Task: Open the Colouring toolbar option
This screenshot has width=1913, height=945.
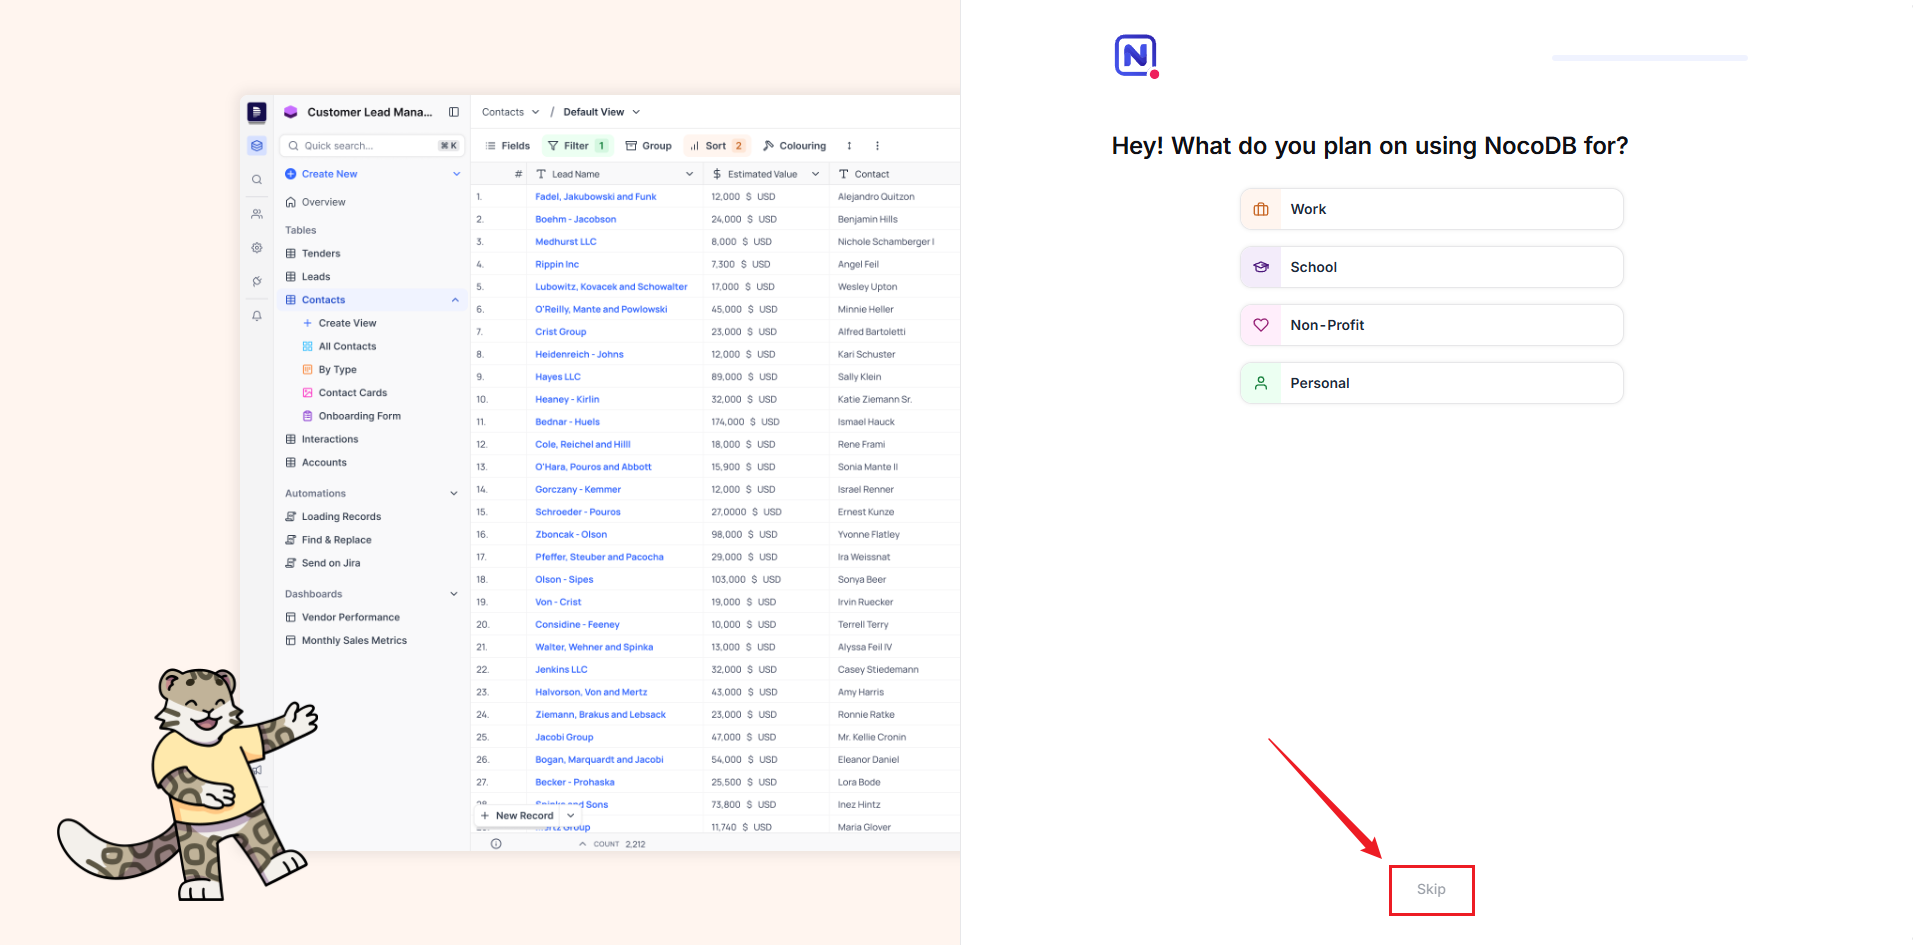Action: coord(795,146)
